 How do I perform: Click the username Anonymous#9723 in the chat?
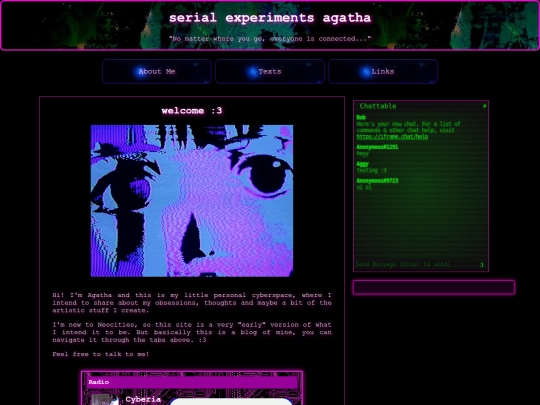[x=377, y=181]
